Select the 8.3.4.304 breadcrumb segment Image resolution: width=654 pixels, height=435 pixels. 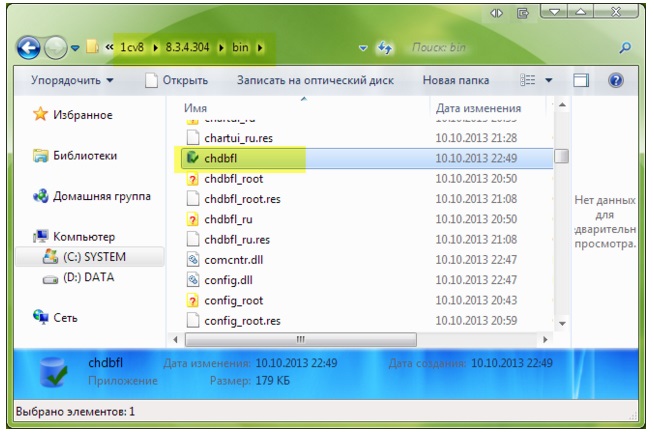coord(187,47)
